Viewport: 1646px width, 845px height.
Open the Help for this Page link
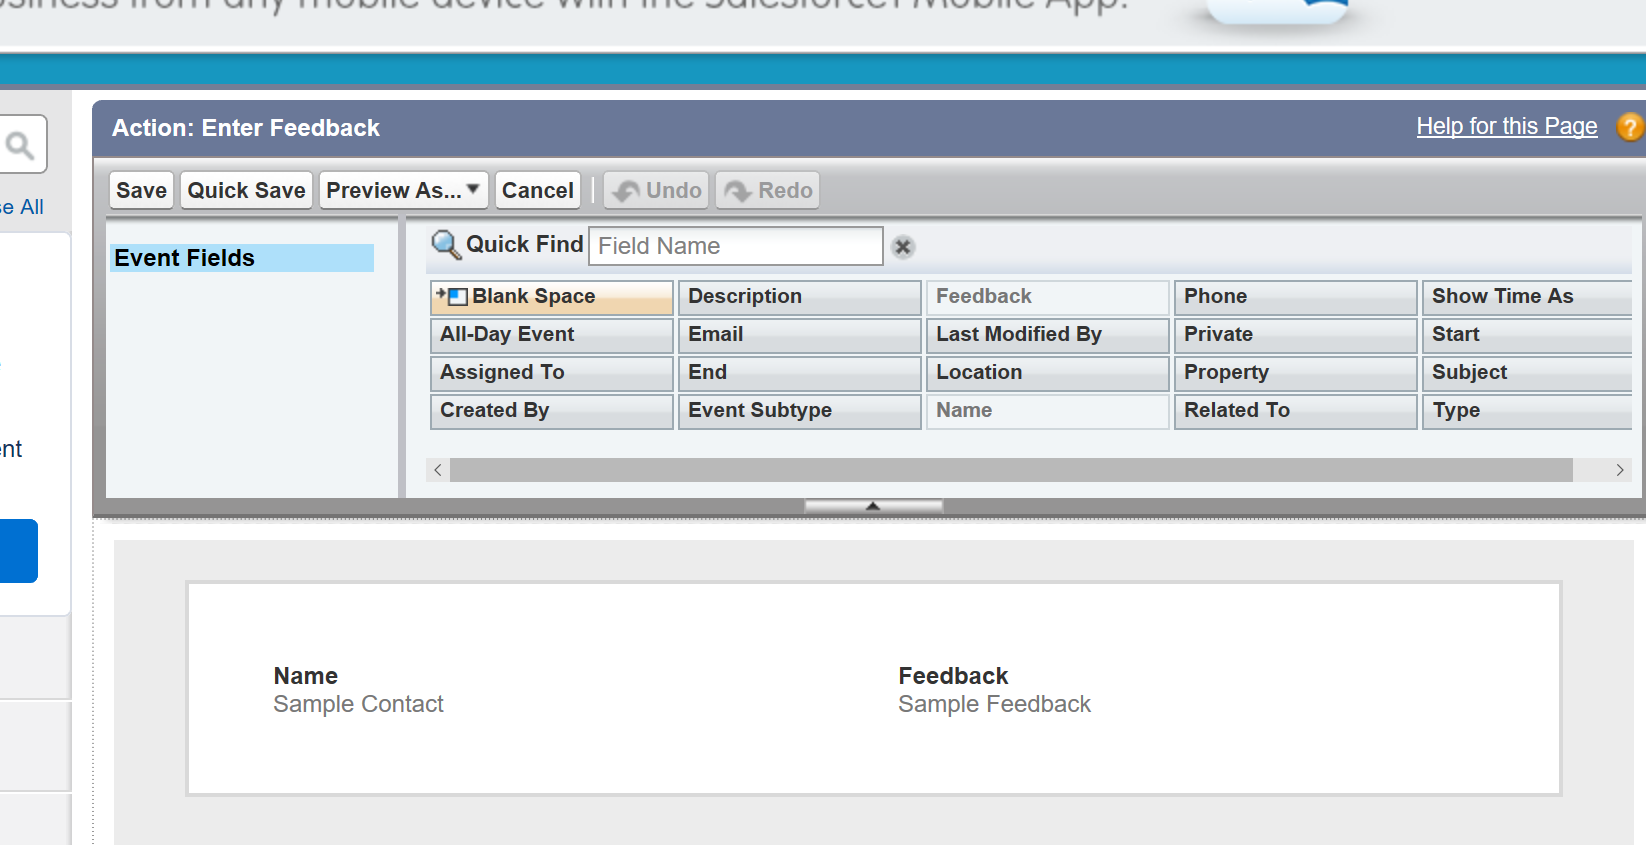[1507, 126]
